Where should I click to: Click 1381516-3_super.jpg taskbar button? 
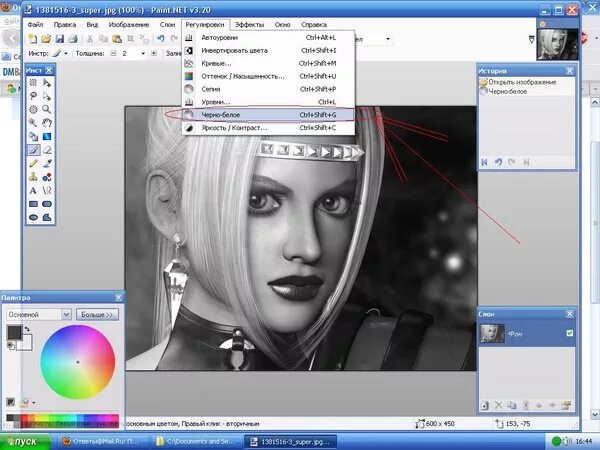coord(290,442)
